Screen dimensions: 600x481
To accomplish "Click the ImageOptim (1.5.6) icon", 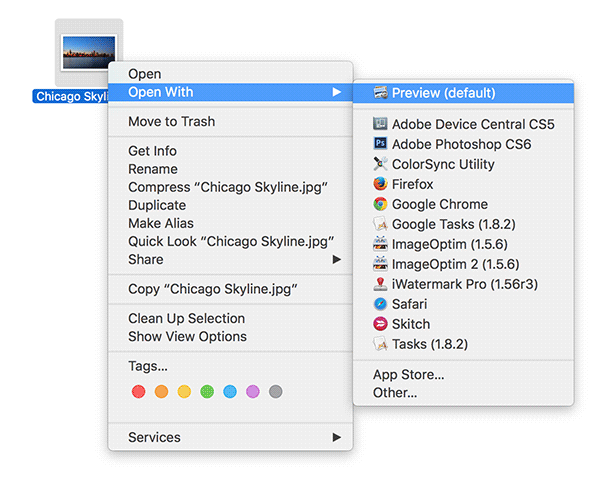I will pos(380,243).
